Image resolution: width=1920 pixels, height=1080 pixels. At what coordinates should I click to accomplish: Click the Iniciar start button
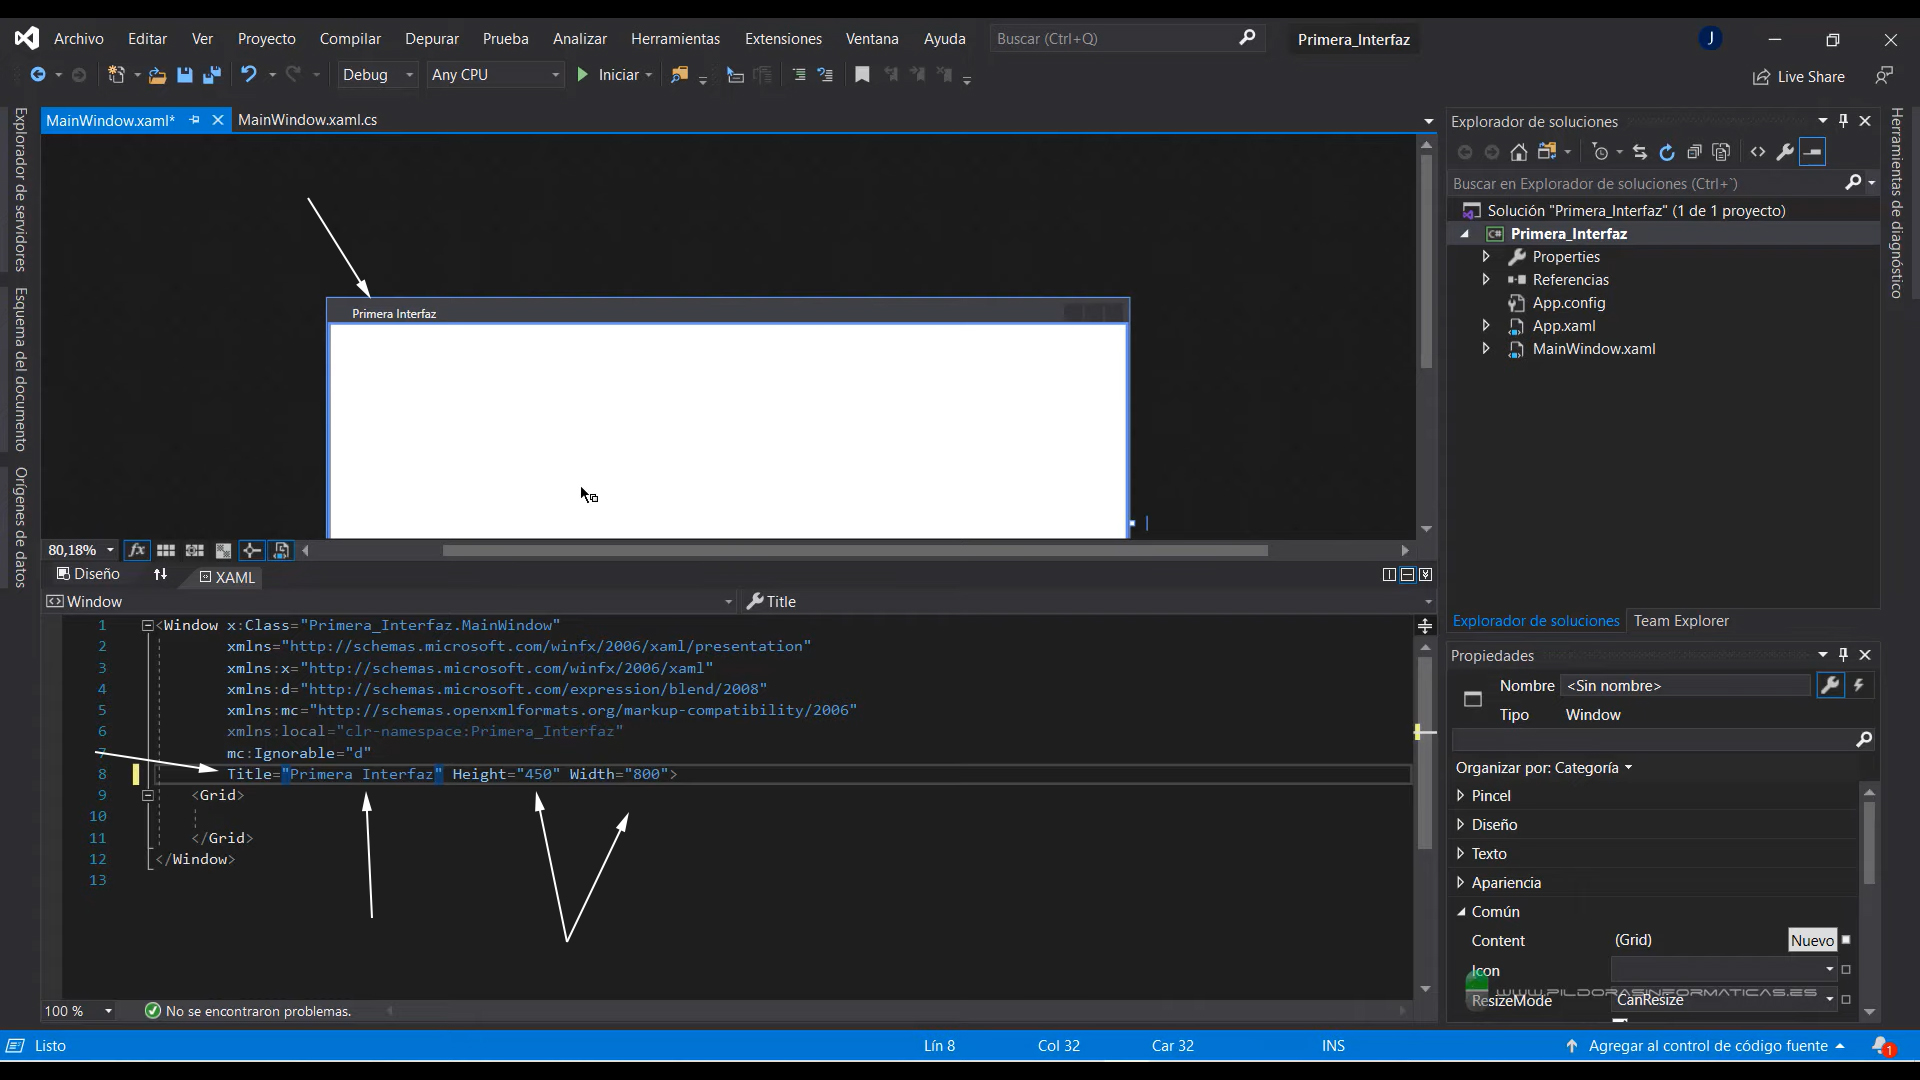coord(610,75)
